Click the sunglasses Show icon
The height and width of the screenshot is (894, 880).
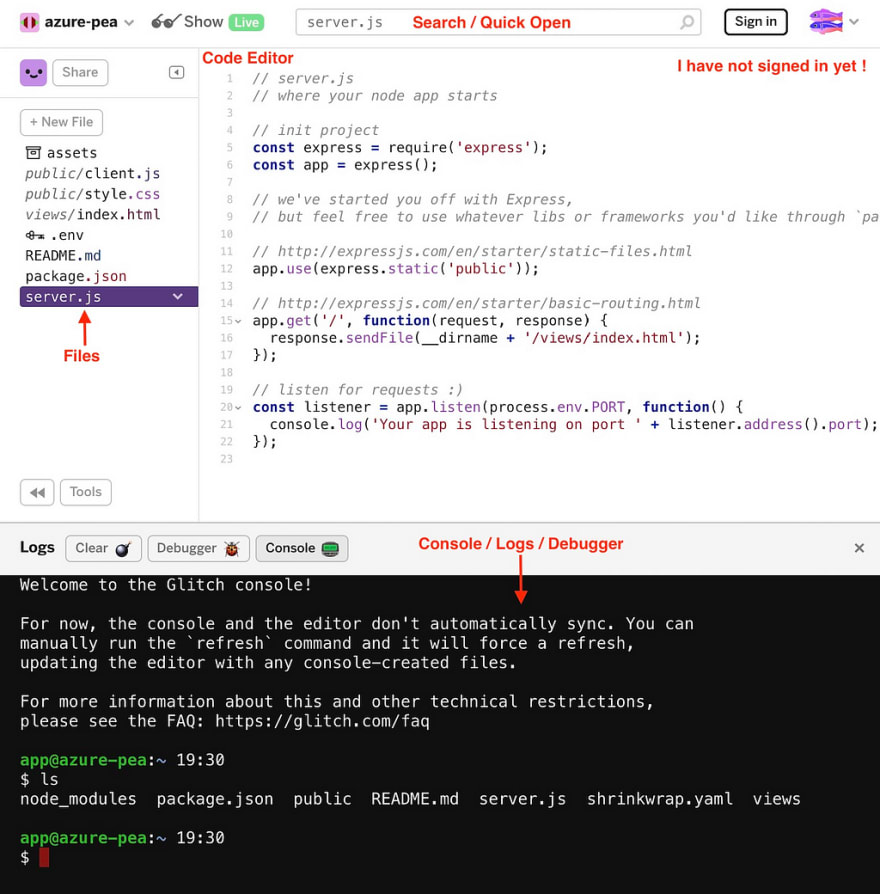click(166, 22)
